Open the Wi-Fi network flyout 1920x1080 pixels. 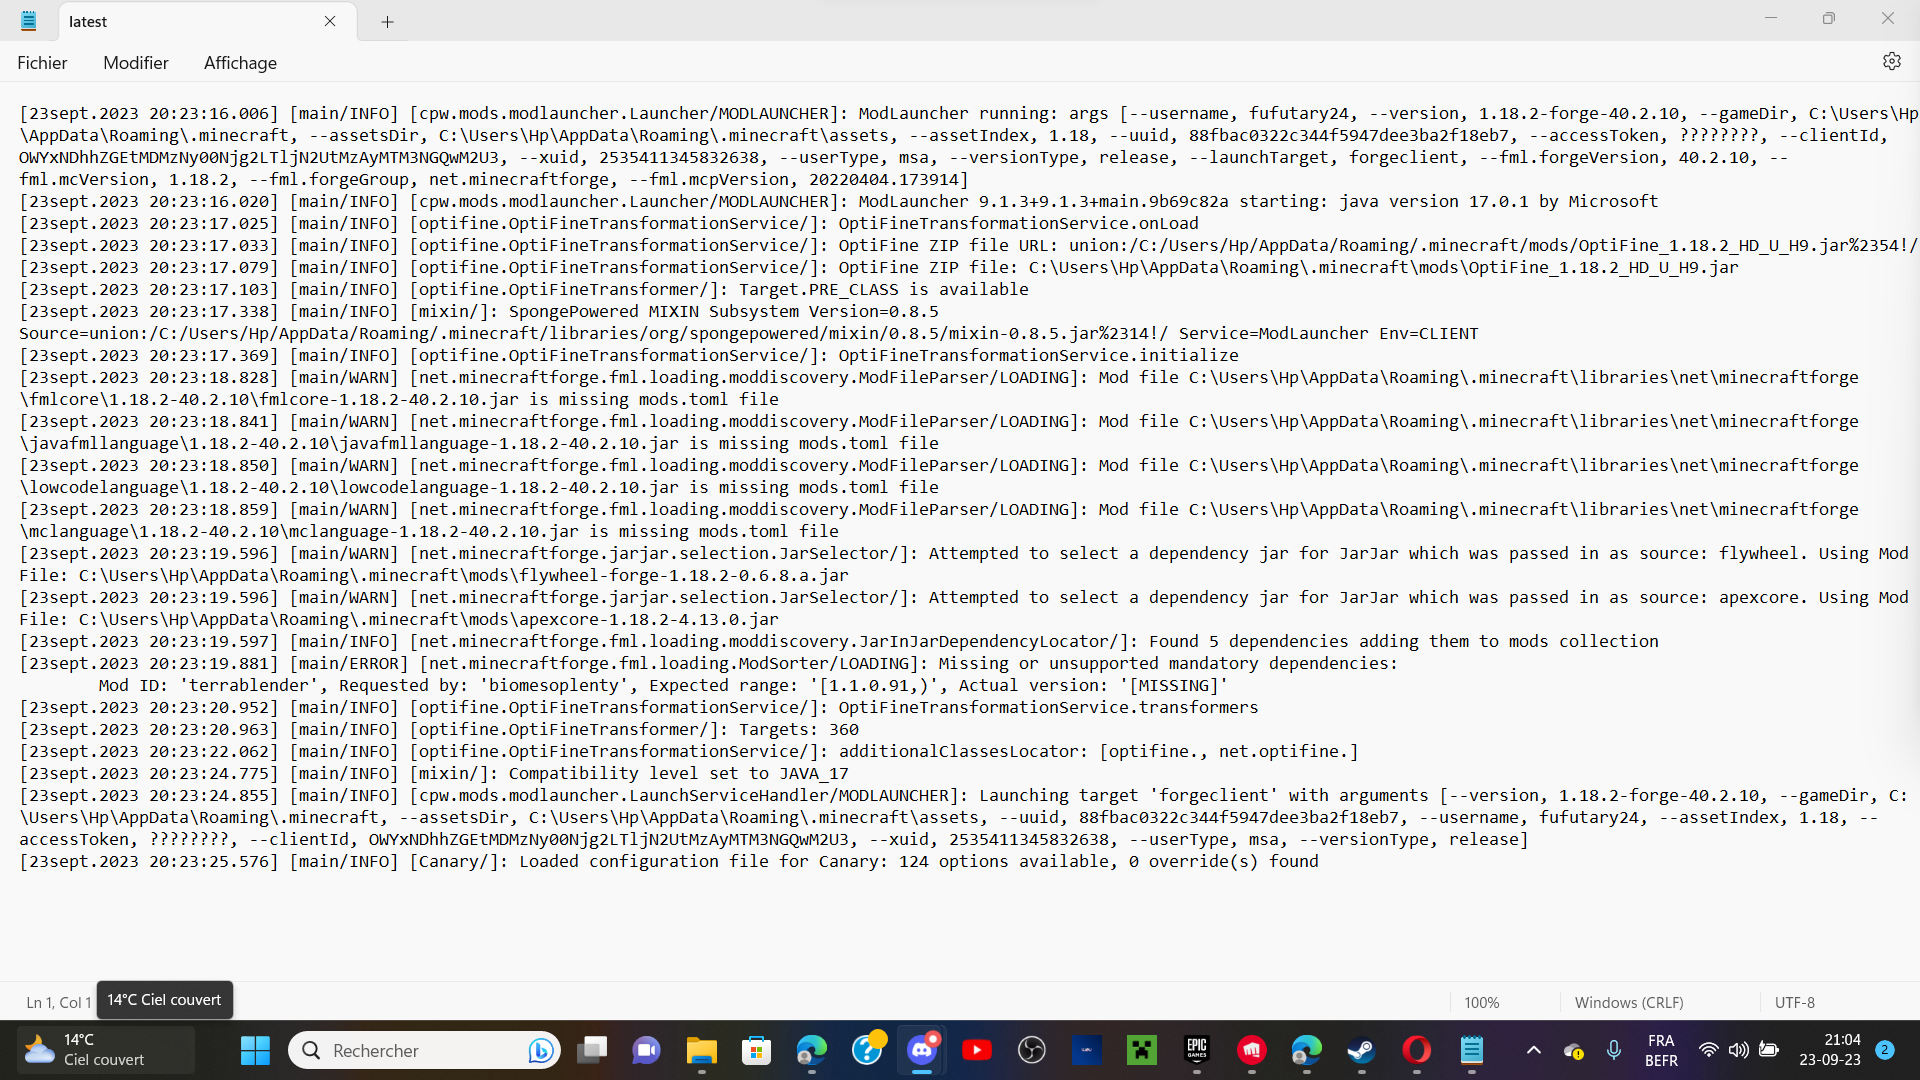(1709, 1050)
